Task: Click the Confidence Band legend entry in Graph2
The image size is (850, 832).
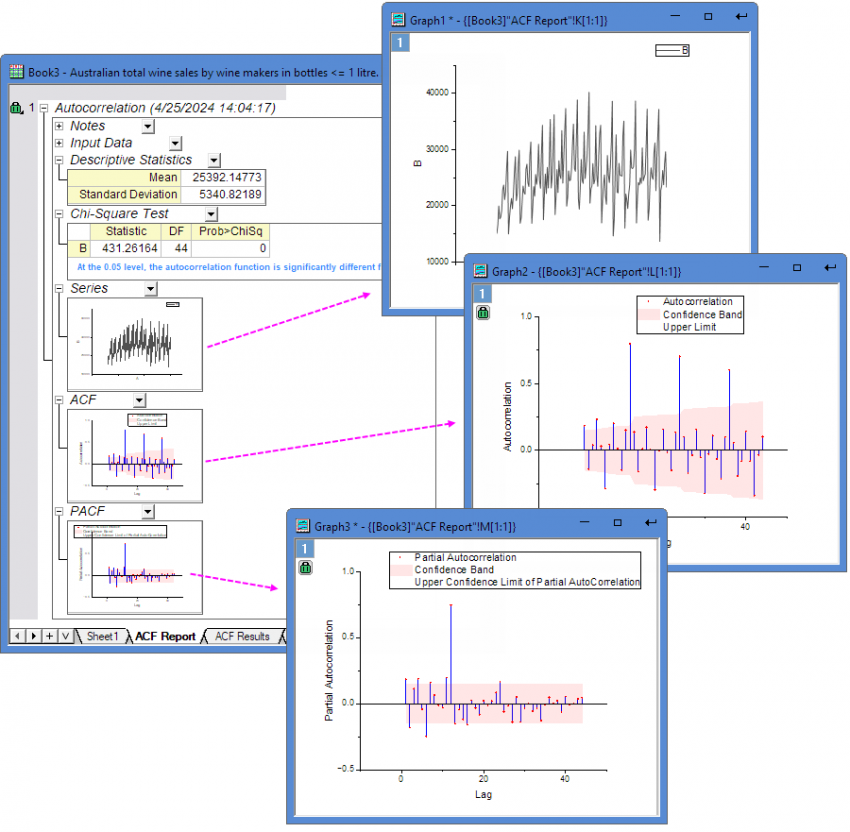Action: [702, 314]
